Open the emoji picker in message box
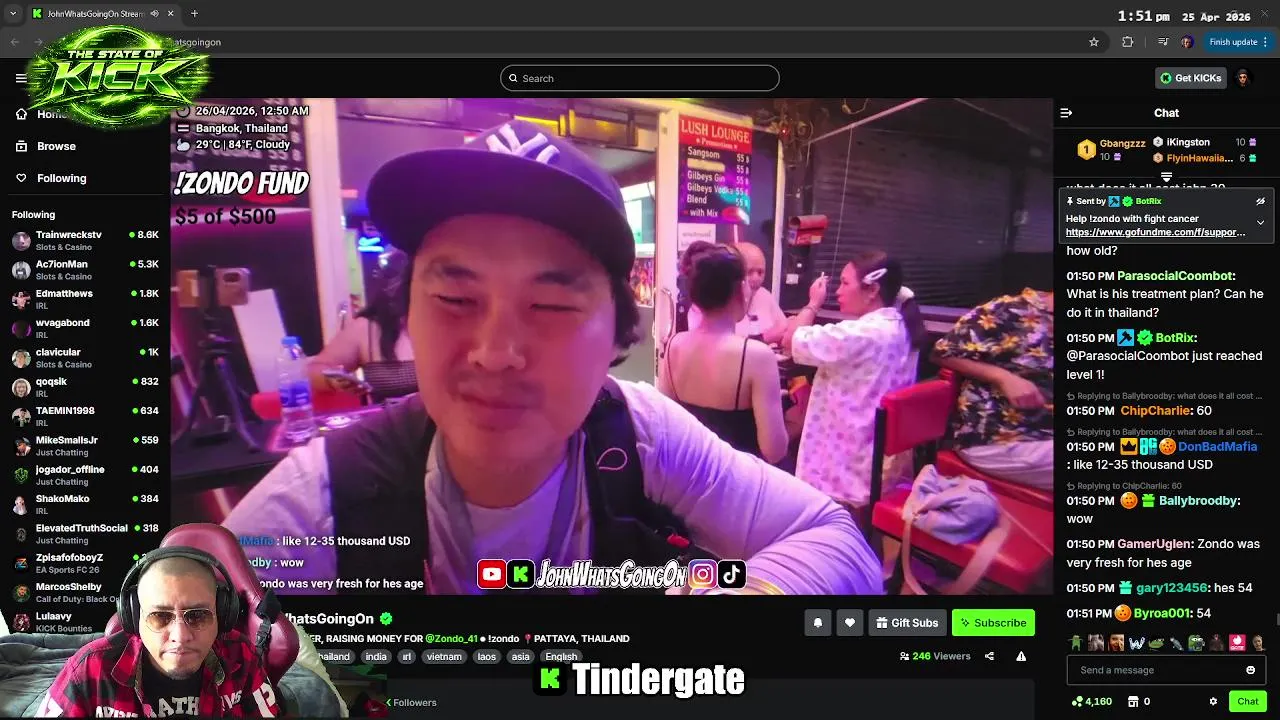Viewport: 1280px width, 720px height. pos(1250,670)
